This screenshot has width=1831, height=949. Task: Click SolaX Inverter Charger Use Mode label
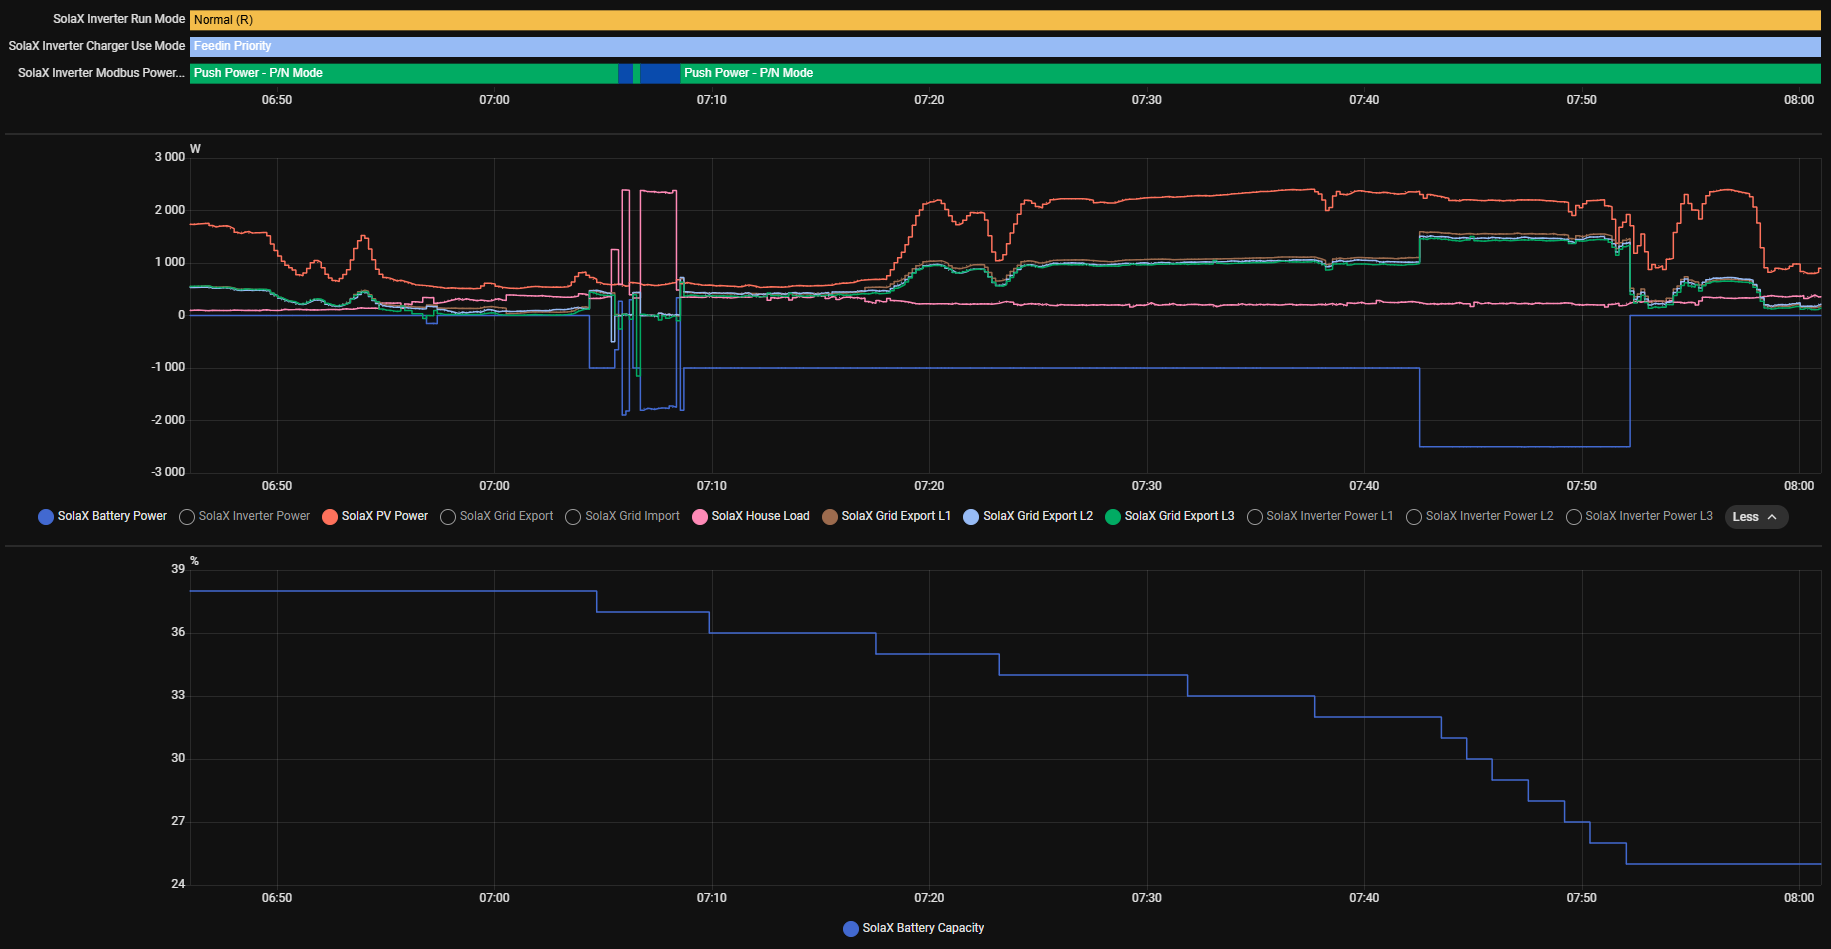(97, 46)
